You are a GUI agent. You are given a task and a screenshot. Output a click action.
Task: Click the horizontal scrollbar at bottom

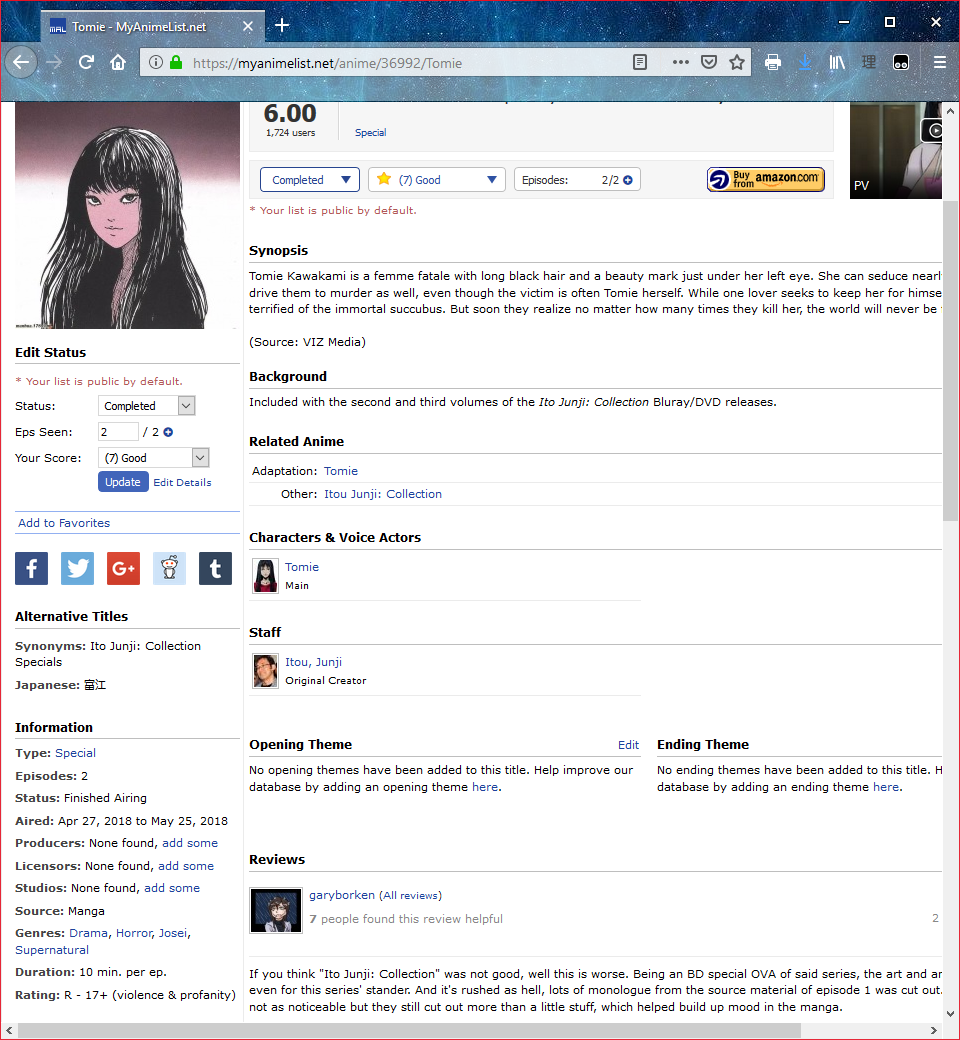click(409, 1030)
